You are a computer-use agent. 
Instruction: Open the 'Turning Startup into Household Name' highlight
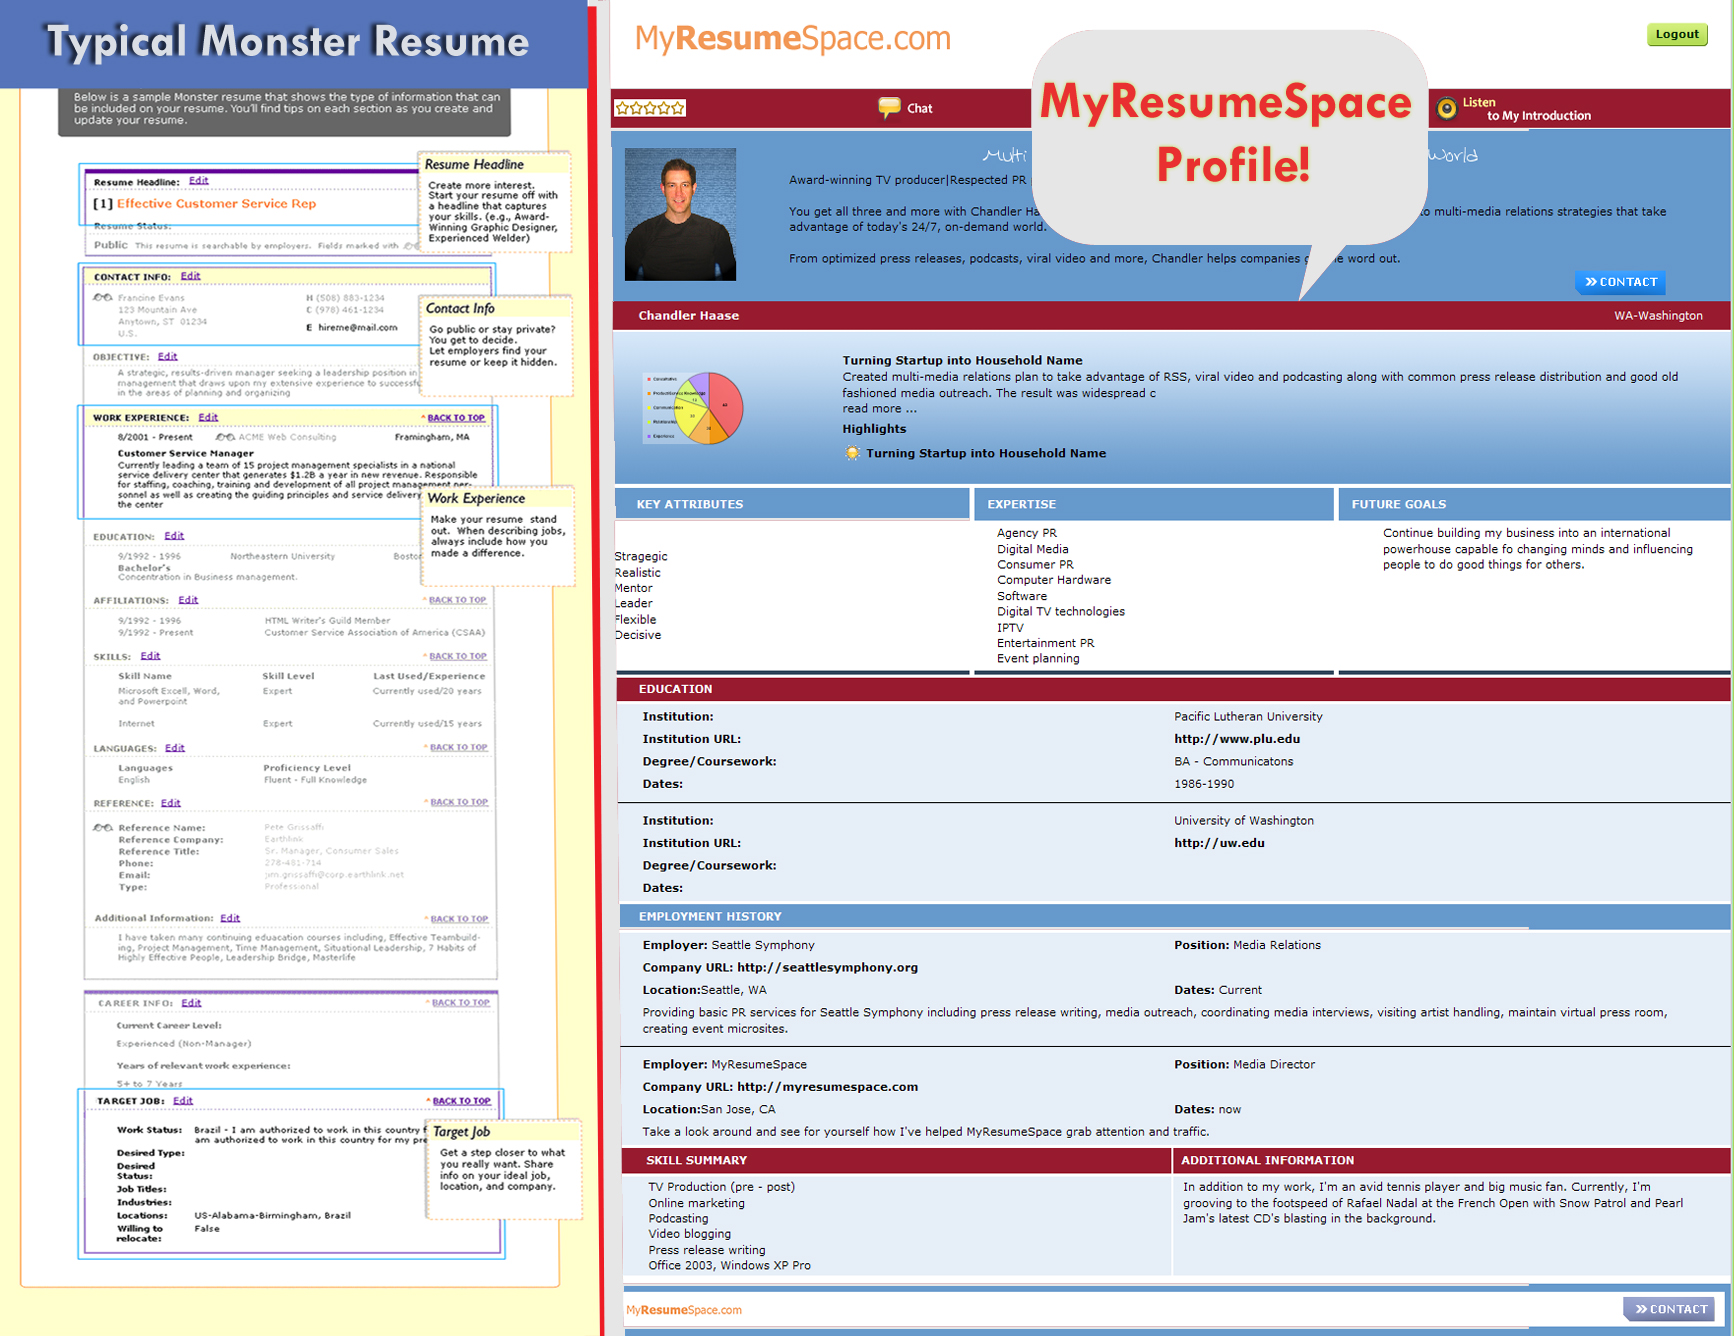(x=986, y=453)
